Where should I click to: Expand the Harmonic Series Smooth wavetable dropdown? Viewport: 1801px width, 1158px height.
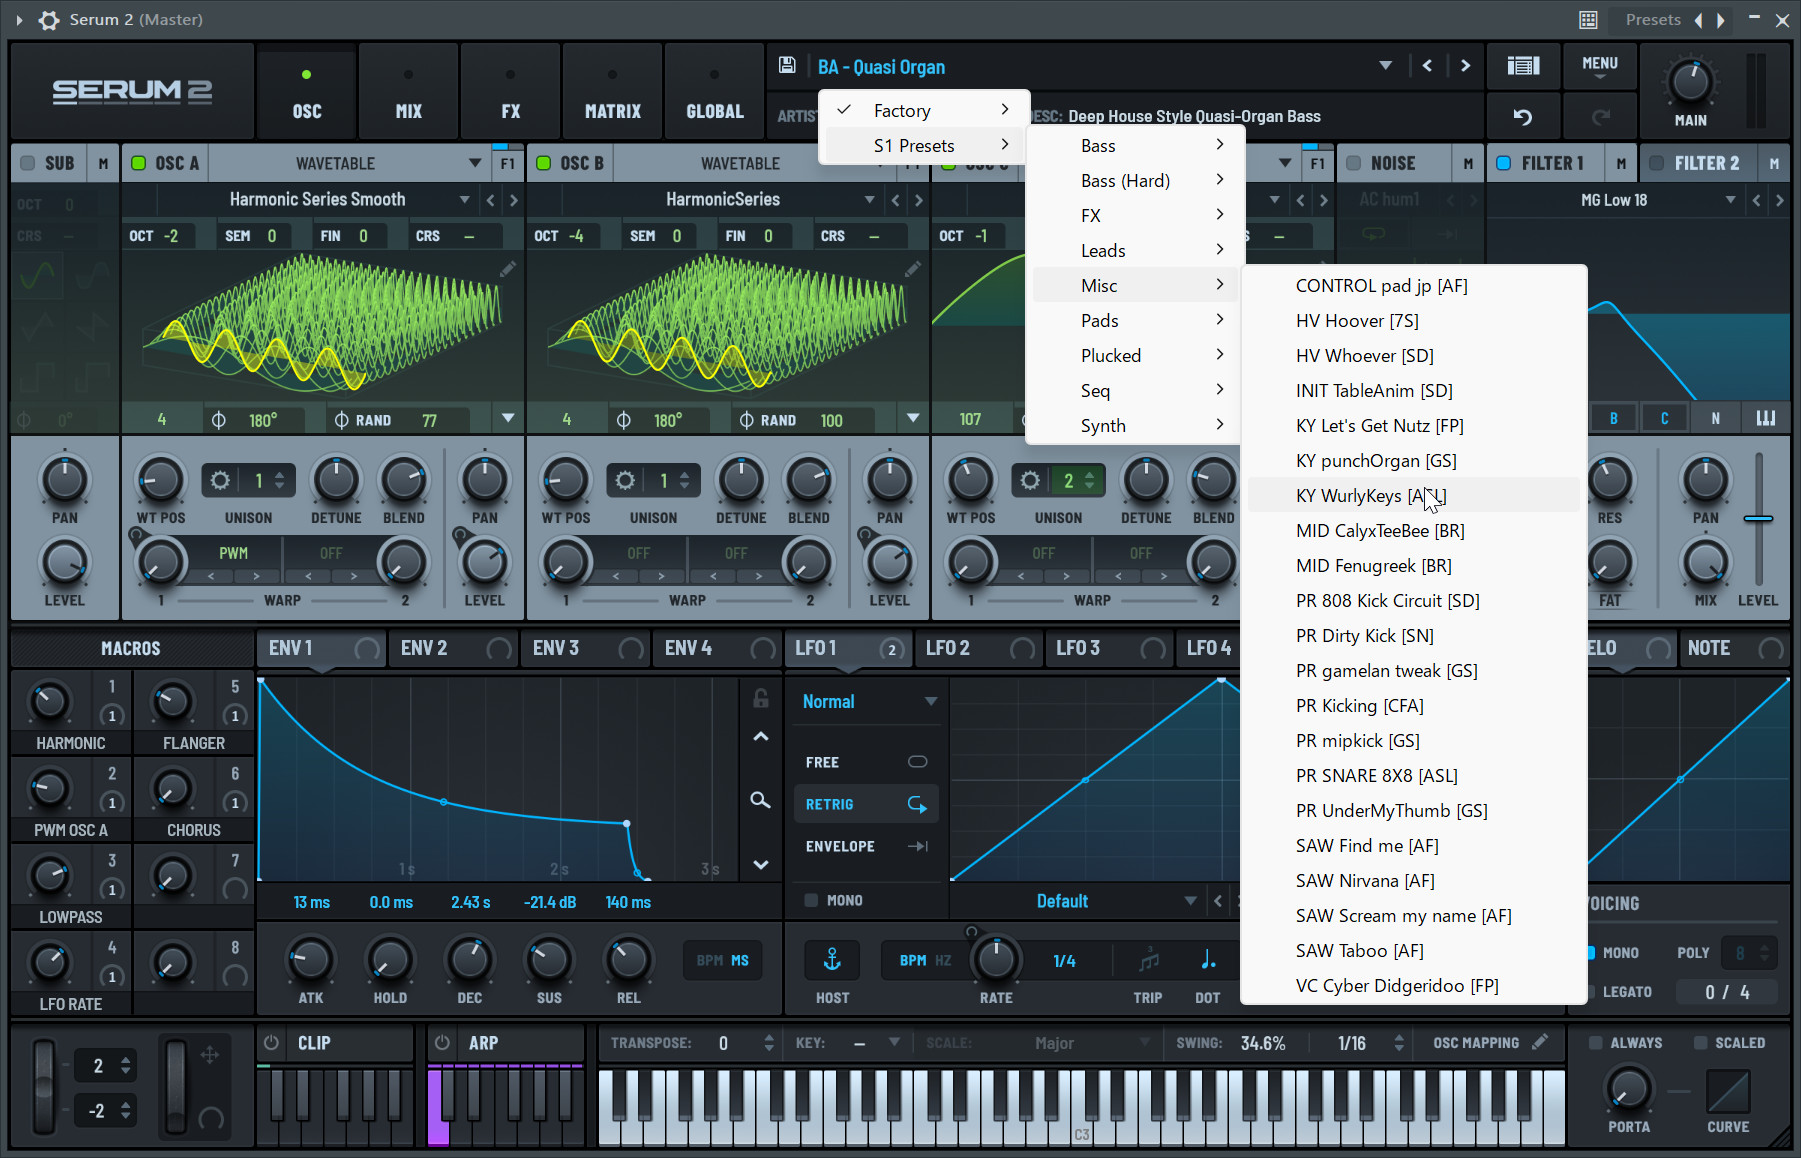464,200
